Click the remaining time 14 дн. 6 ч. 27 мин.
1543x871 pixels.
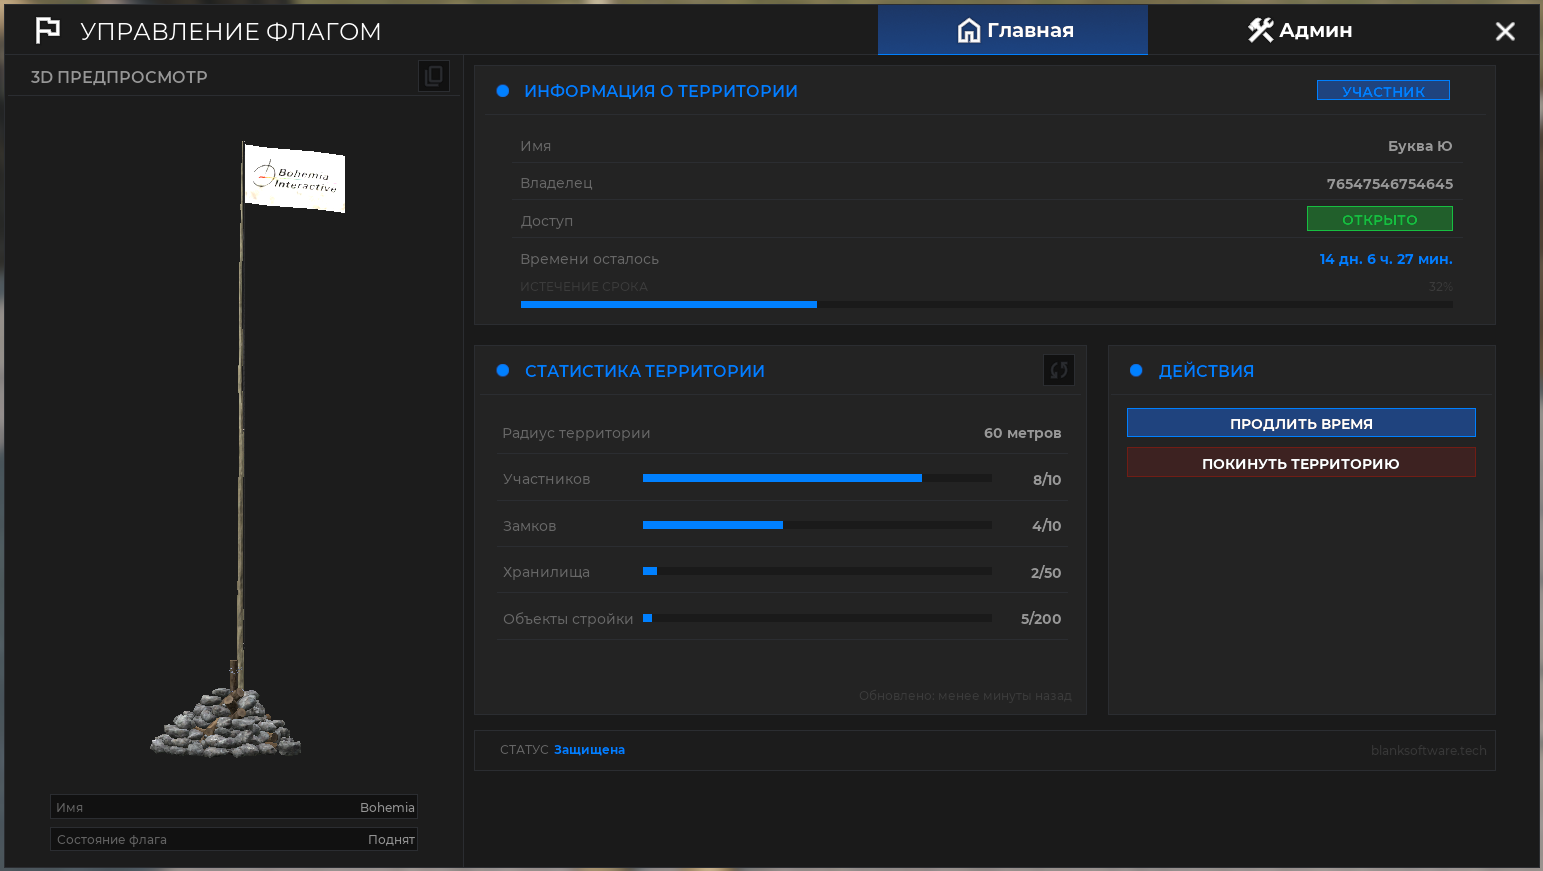(x=1386, y=259)
